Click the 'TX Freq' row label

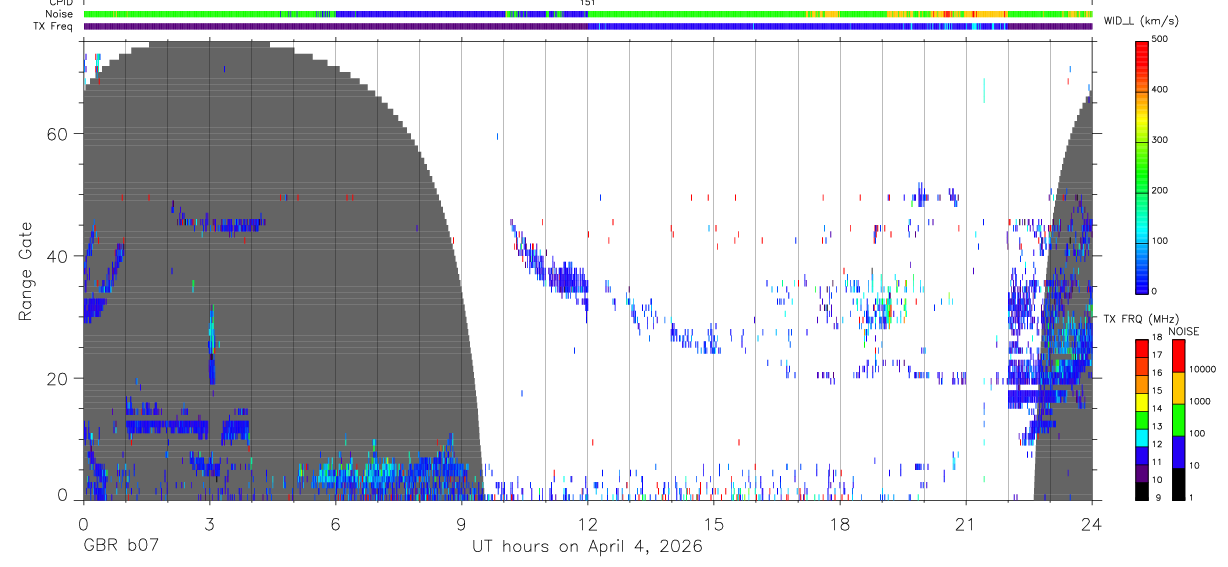[x=54, y=26]
